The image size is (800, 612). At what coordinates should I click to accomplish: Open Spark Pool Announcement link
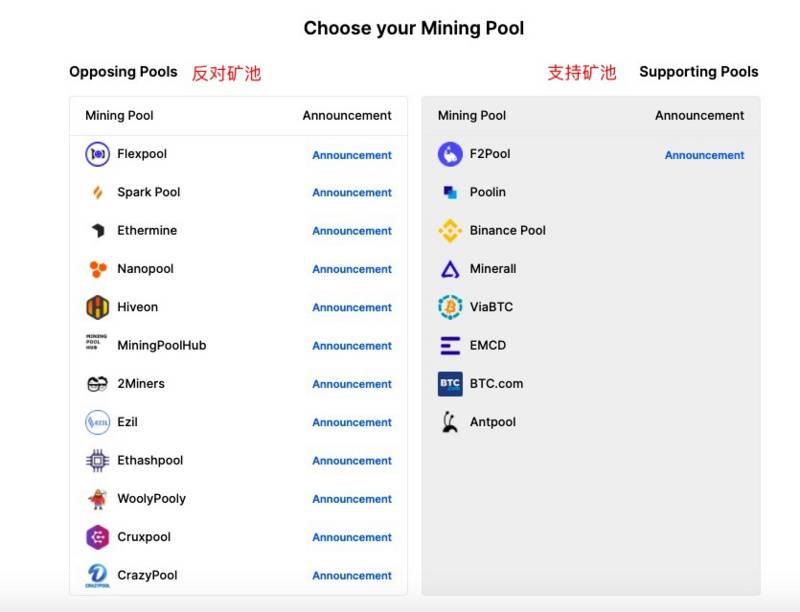click(352, 193)
